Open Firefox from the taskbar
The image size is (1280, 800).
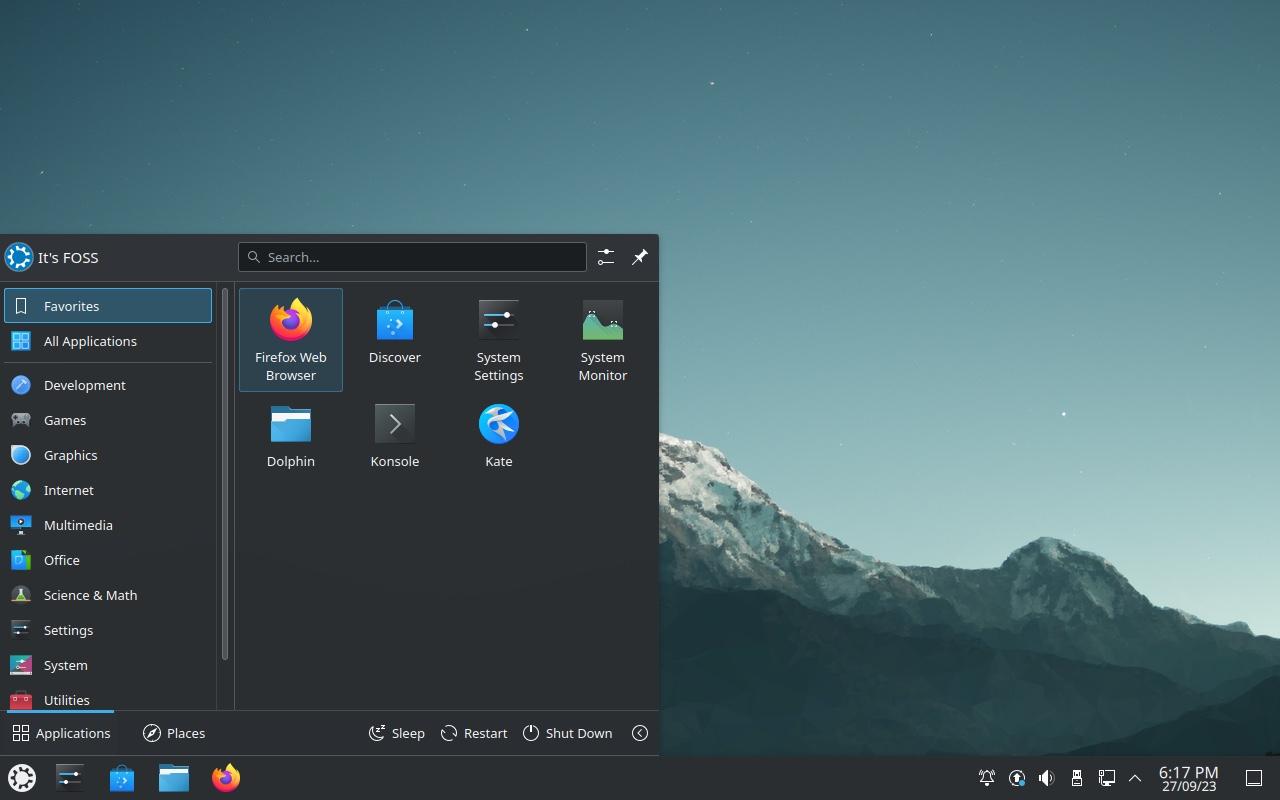[225, 777]
